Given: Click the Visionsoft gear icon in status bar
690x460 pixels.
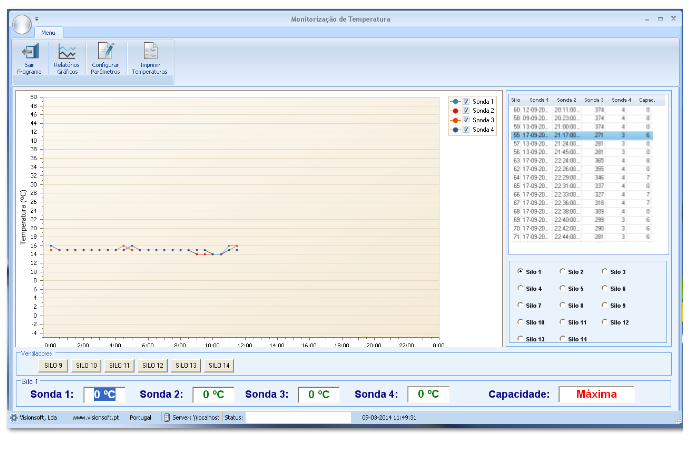Looking at the screenshot, I should click(14, 417).
